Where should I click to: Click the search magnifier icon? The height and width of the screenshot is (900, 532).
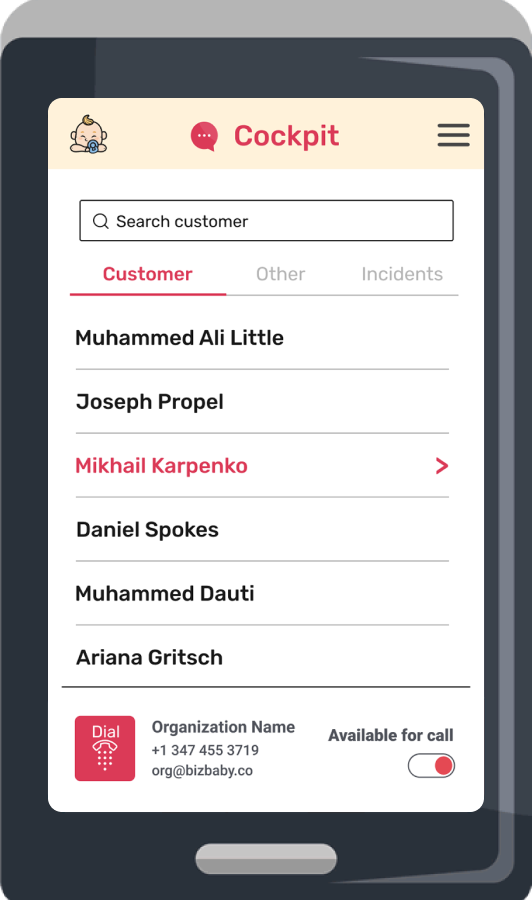(x=100, y=221)
